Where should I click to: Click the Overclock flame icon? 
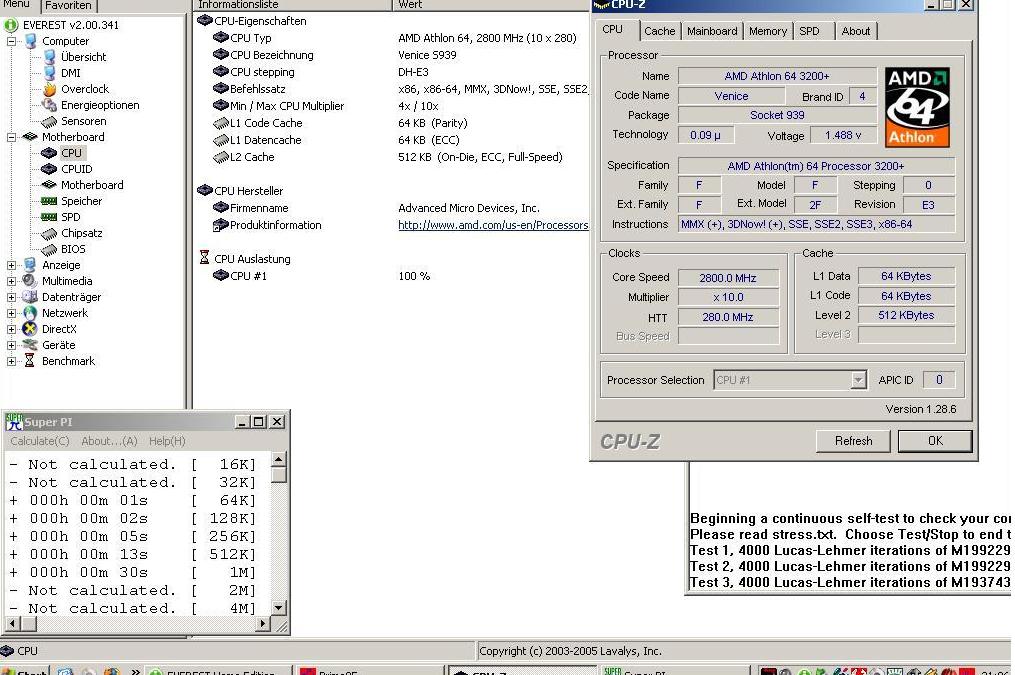tap(49, 89)
